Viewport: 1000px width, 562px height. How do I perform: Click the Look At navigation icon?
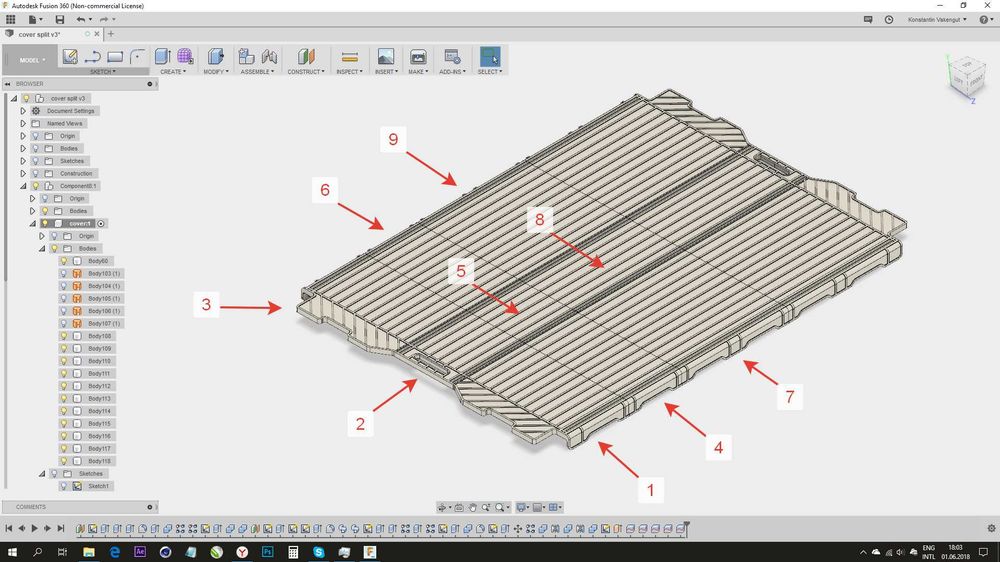[x=459, y=507]
